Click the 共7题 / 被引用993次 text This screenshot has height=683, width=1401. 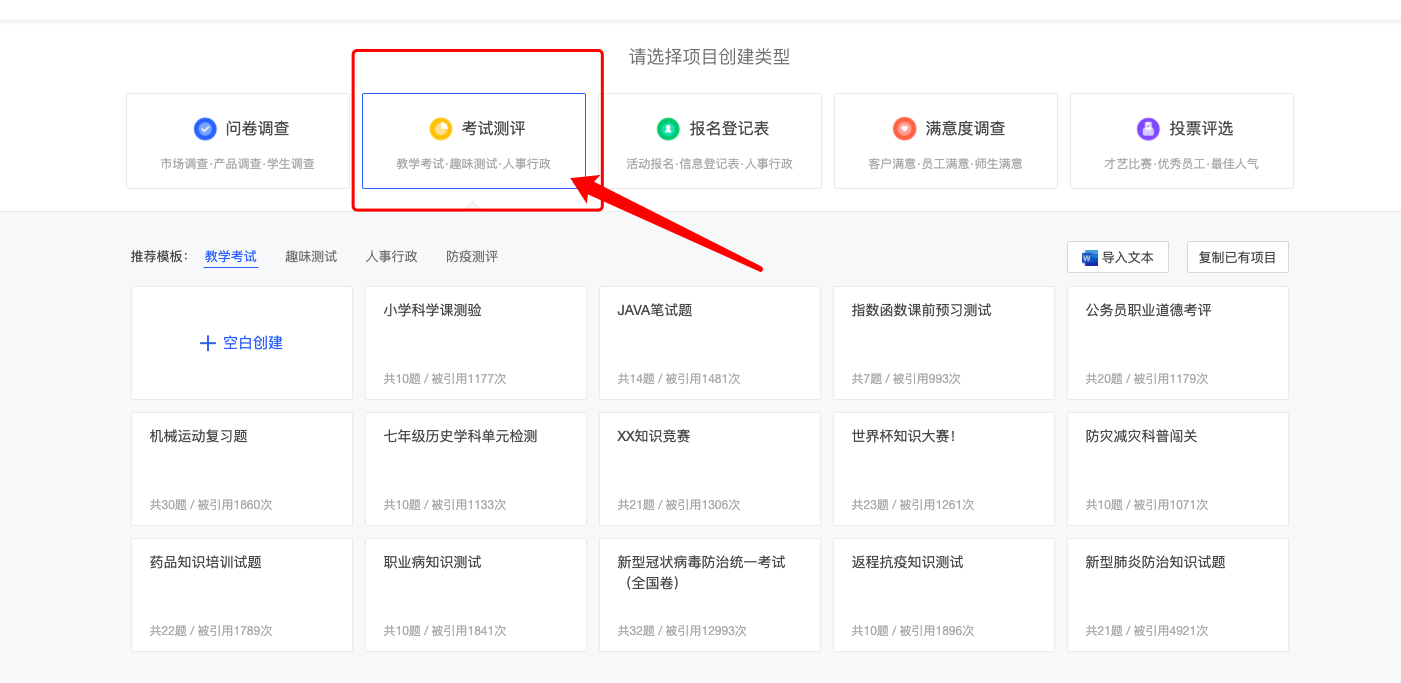(x=906, y=379)
